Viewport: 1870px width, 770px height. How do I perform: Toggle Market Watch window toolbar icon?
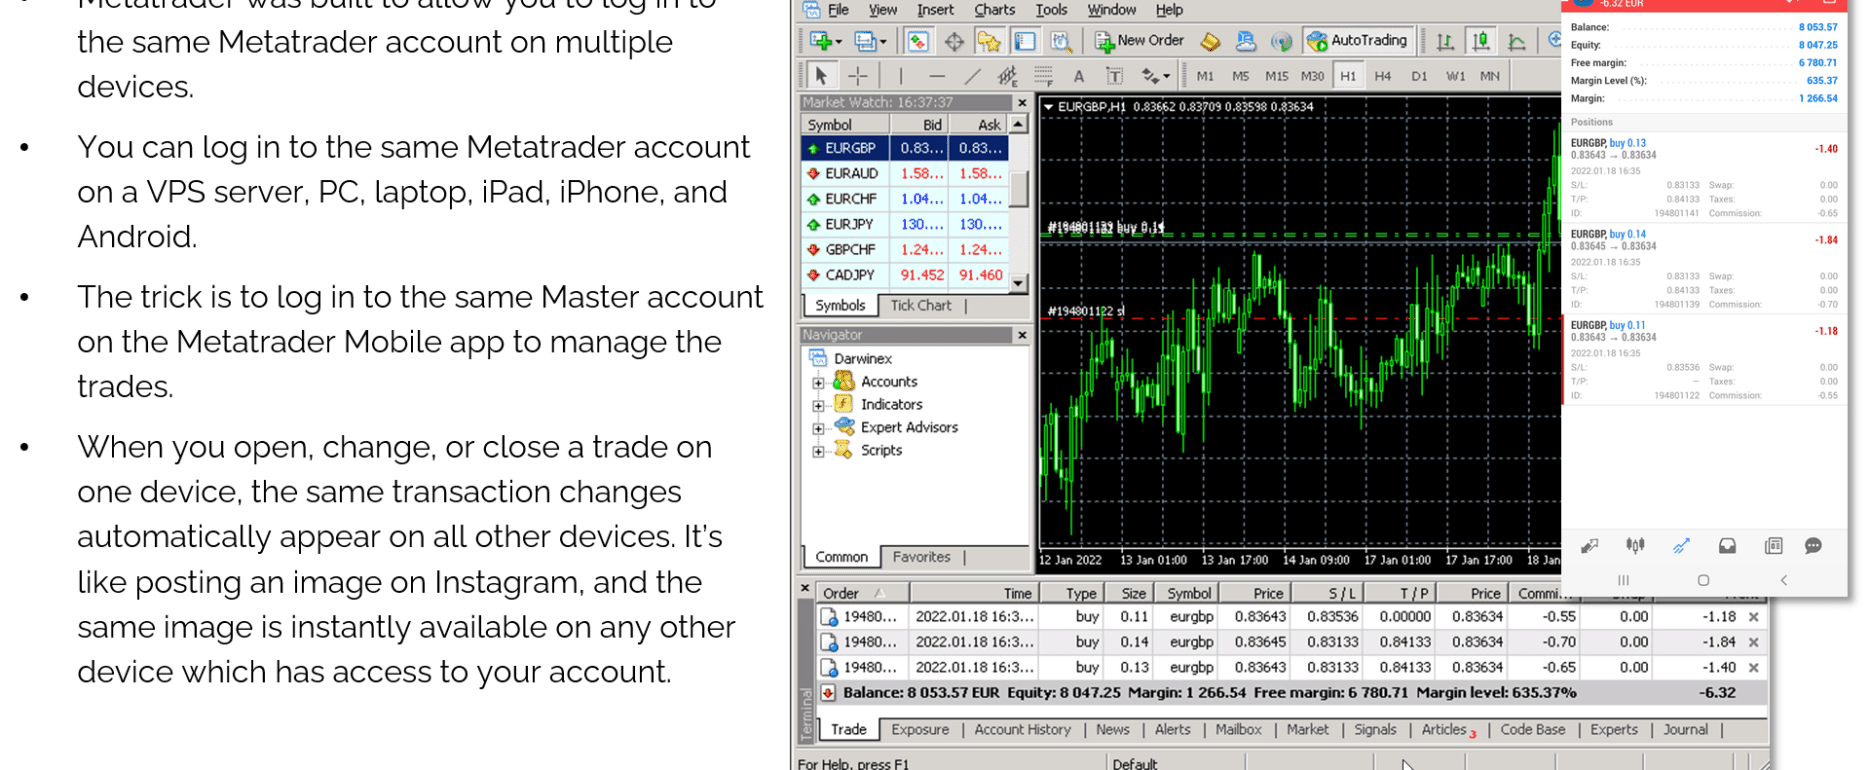(x=918, y=41)
